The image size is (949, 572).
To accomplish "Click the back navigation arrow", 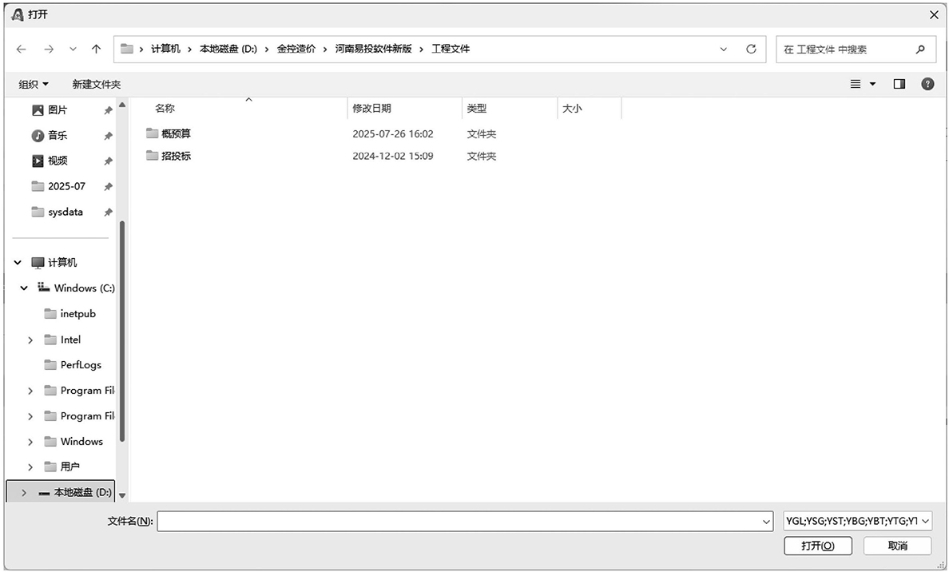I will pyautogui.click(x=21, y=49).
